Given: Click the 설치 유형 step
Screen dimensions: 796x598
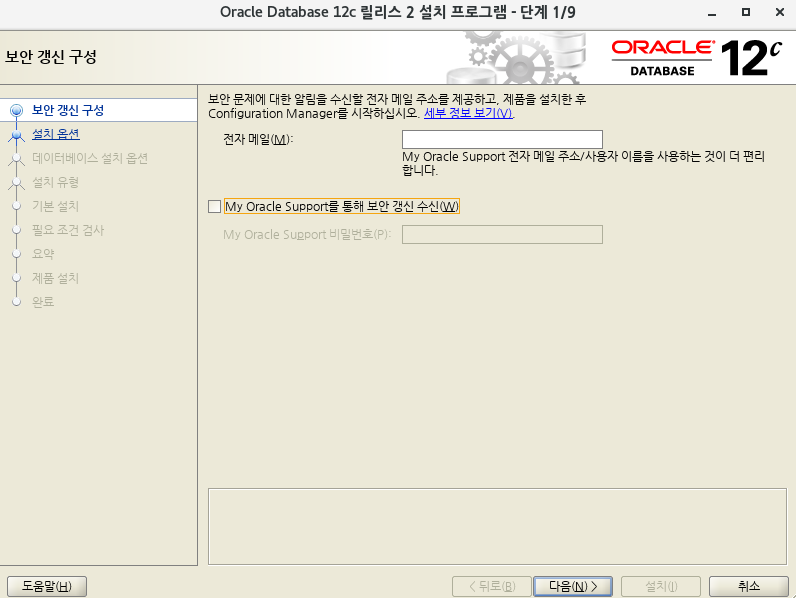Looking at the screenshot, I should (55, 182).
